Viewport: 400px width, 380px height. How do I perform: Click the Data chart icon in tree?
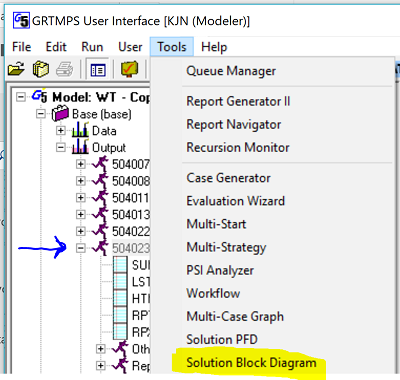(80, 129)
